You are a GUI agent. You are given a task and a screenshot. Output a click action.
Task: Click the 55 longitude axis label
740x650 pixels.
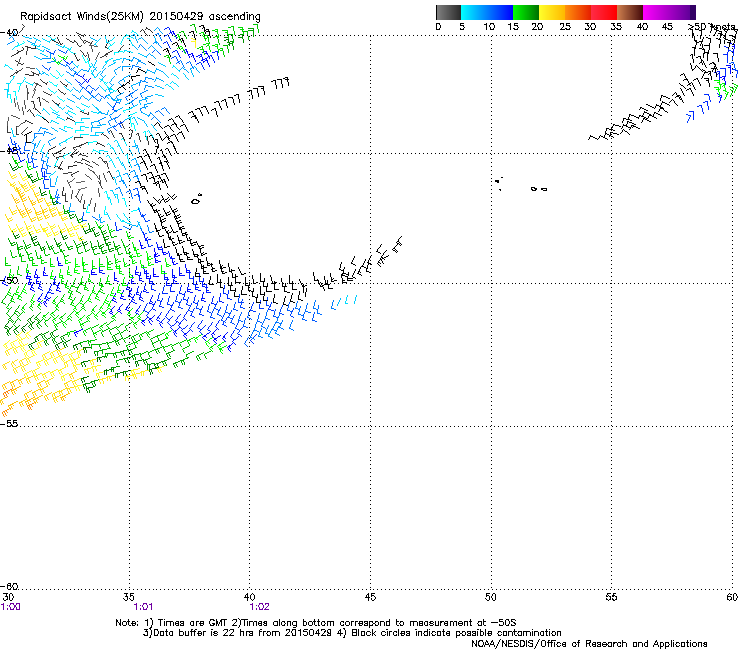[611, 597]
